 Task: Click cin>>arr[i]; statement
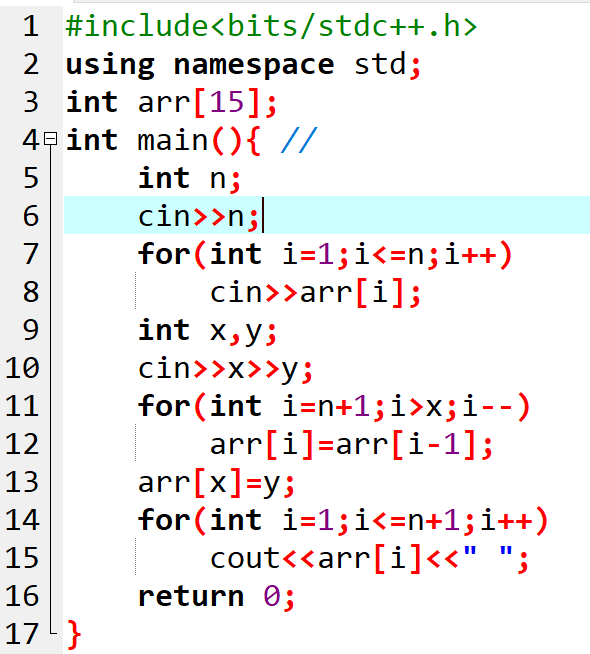click(x=315, y=293)
